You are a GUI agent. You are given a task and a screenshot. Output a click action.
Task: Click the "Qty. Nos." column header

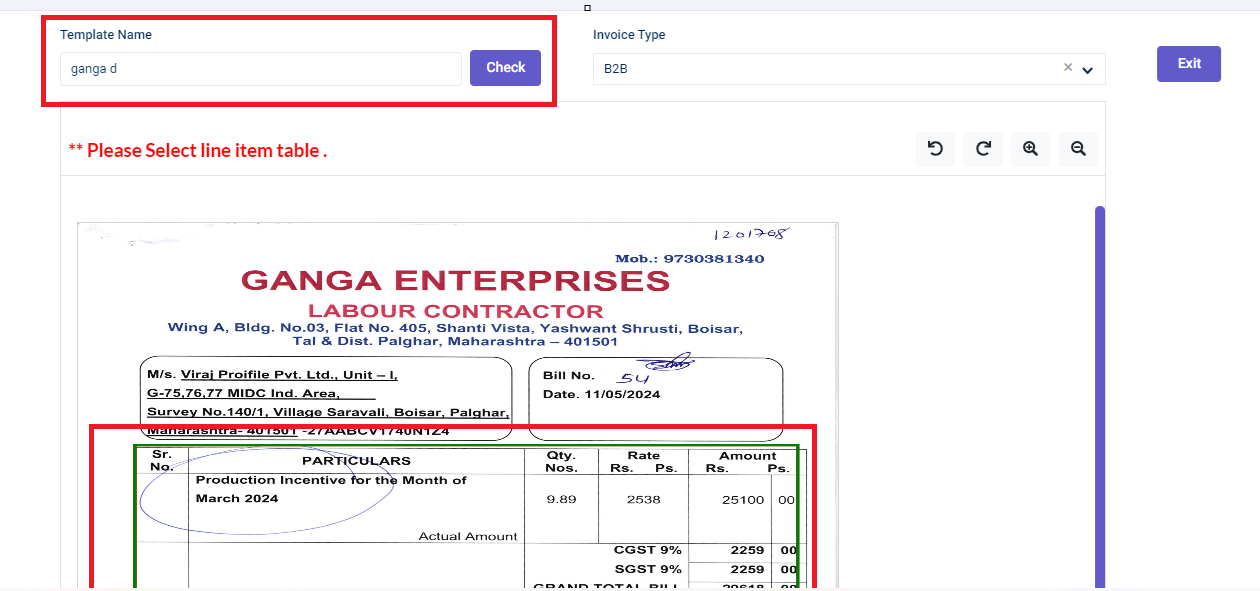tap(561, 461)
